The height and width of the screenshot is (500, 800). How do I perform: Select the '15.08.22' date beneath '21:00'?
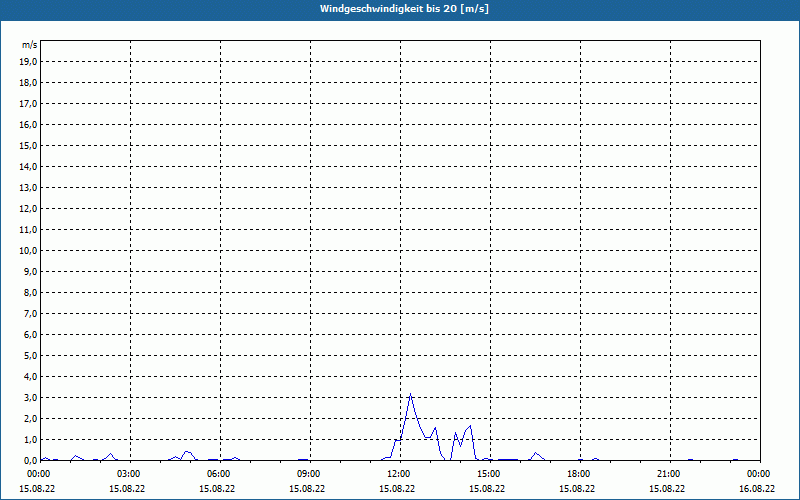[667, 489]
